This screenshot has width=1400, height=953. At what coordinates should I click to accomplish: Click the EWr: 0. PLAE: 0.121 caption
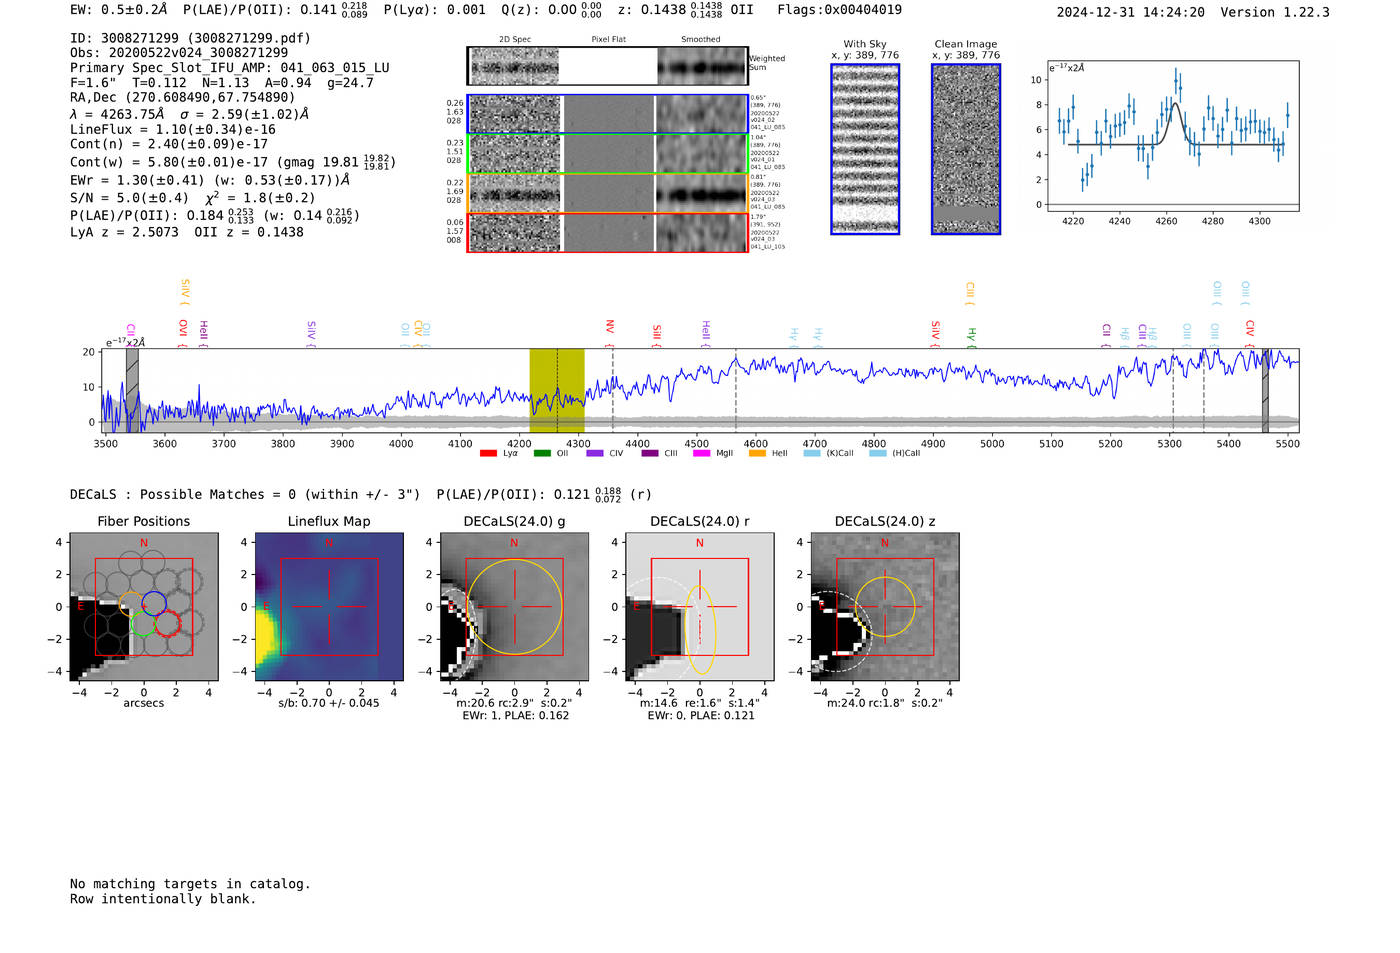point(700,715)
